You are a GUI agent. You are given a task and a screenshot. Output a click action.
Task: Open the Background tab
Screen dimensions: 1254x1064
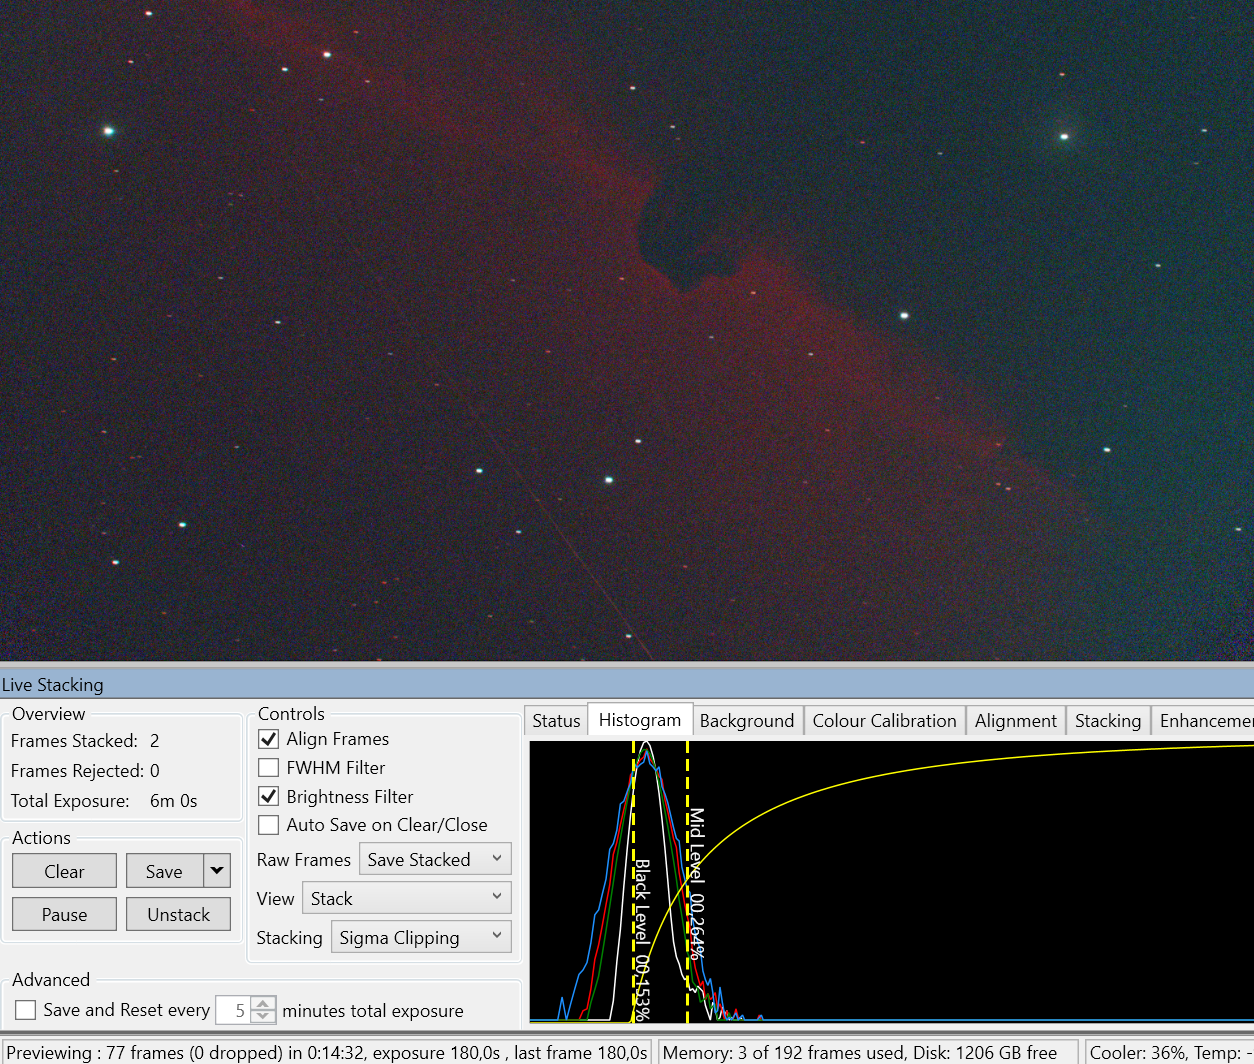[747, 721]
